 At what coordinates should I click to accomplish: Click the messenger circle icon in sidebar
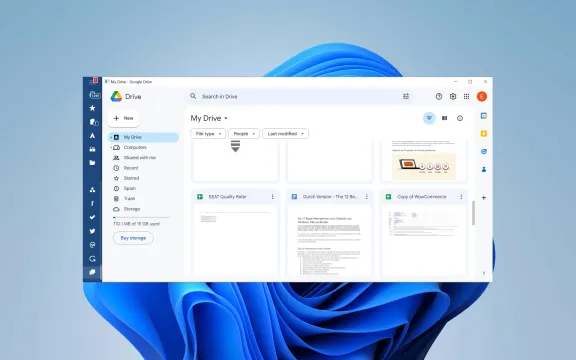93,245
